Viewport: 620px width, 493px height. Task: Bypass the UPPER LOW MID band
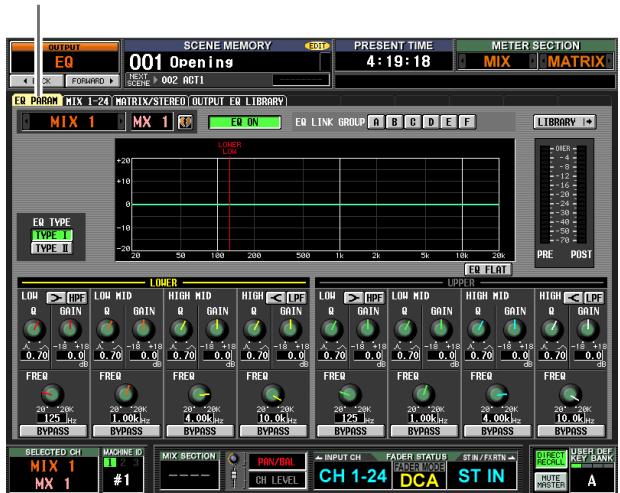[x=424, y=431]
